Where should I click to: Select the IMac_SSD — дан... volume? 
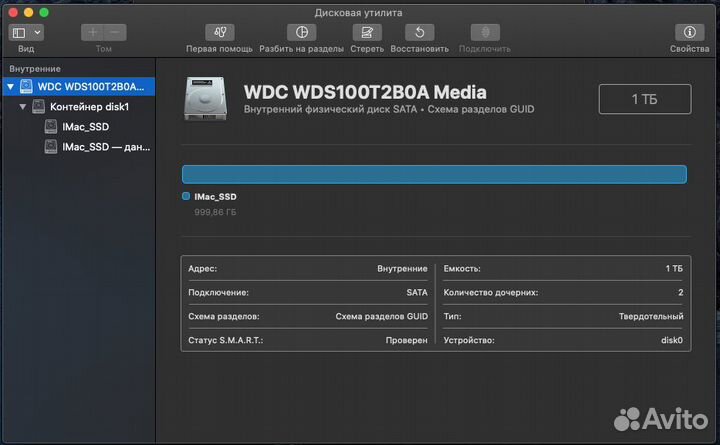click(x=105, y=147)
